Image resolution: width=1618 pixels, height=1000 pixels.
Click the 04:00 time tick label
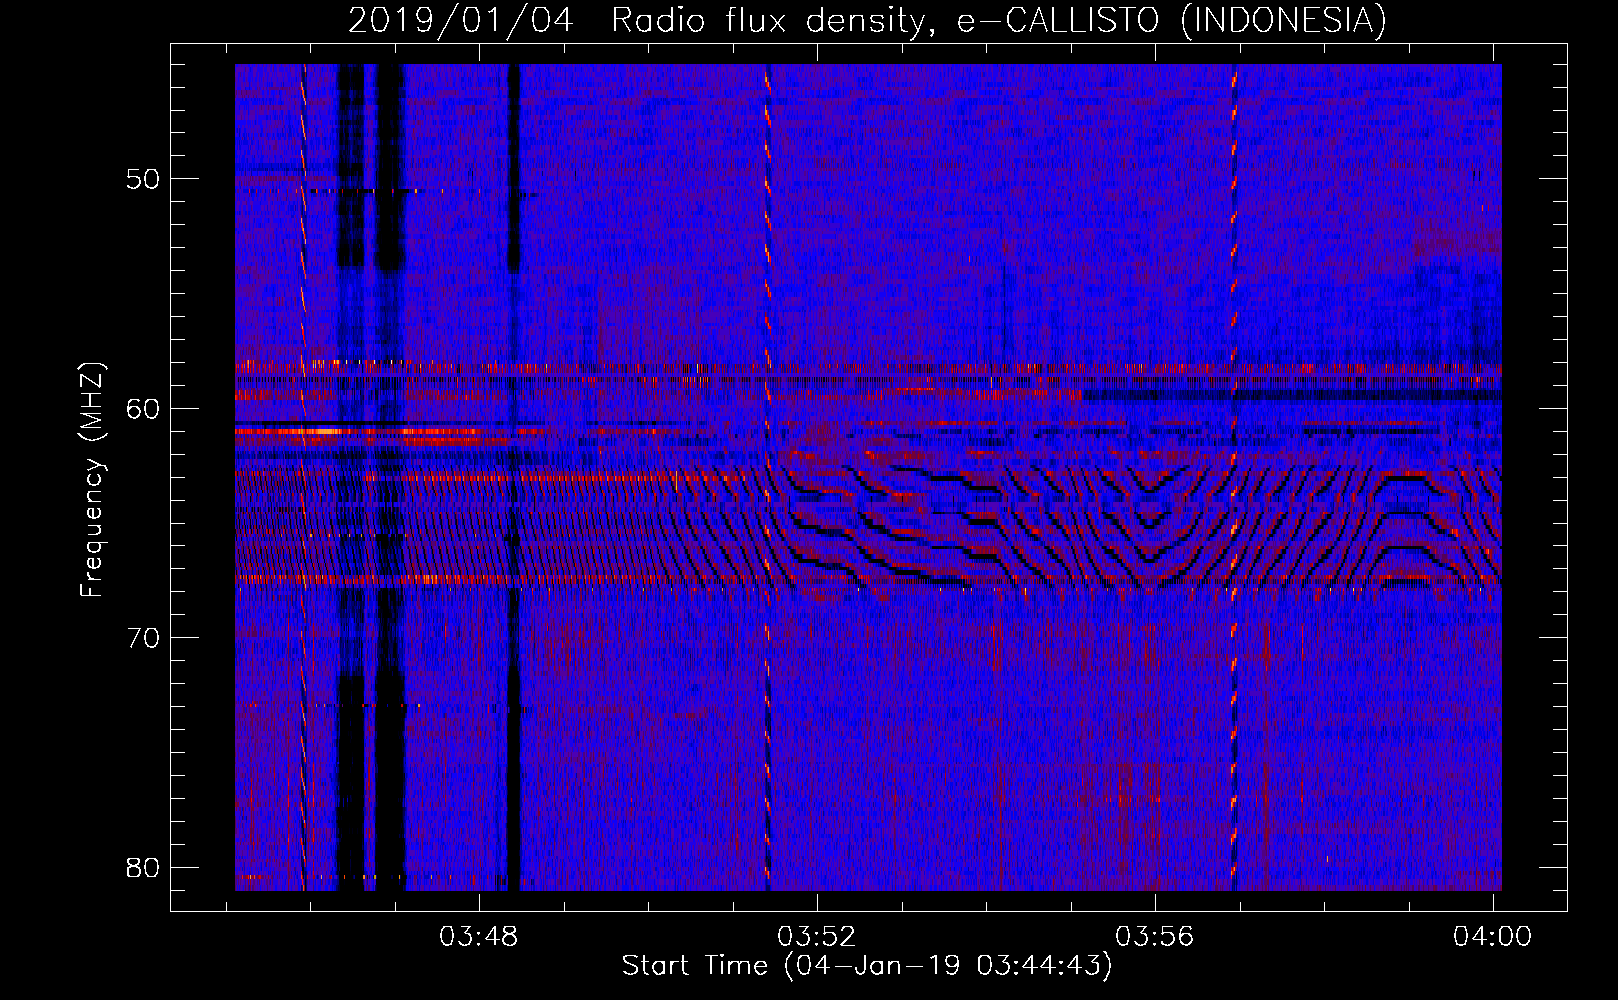[x=1492, y=937]
